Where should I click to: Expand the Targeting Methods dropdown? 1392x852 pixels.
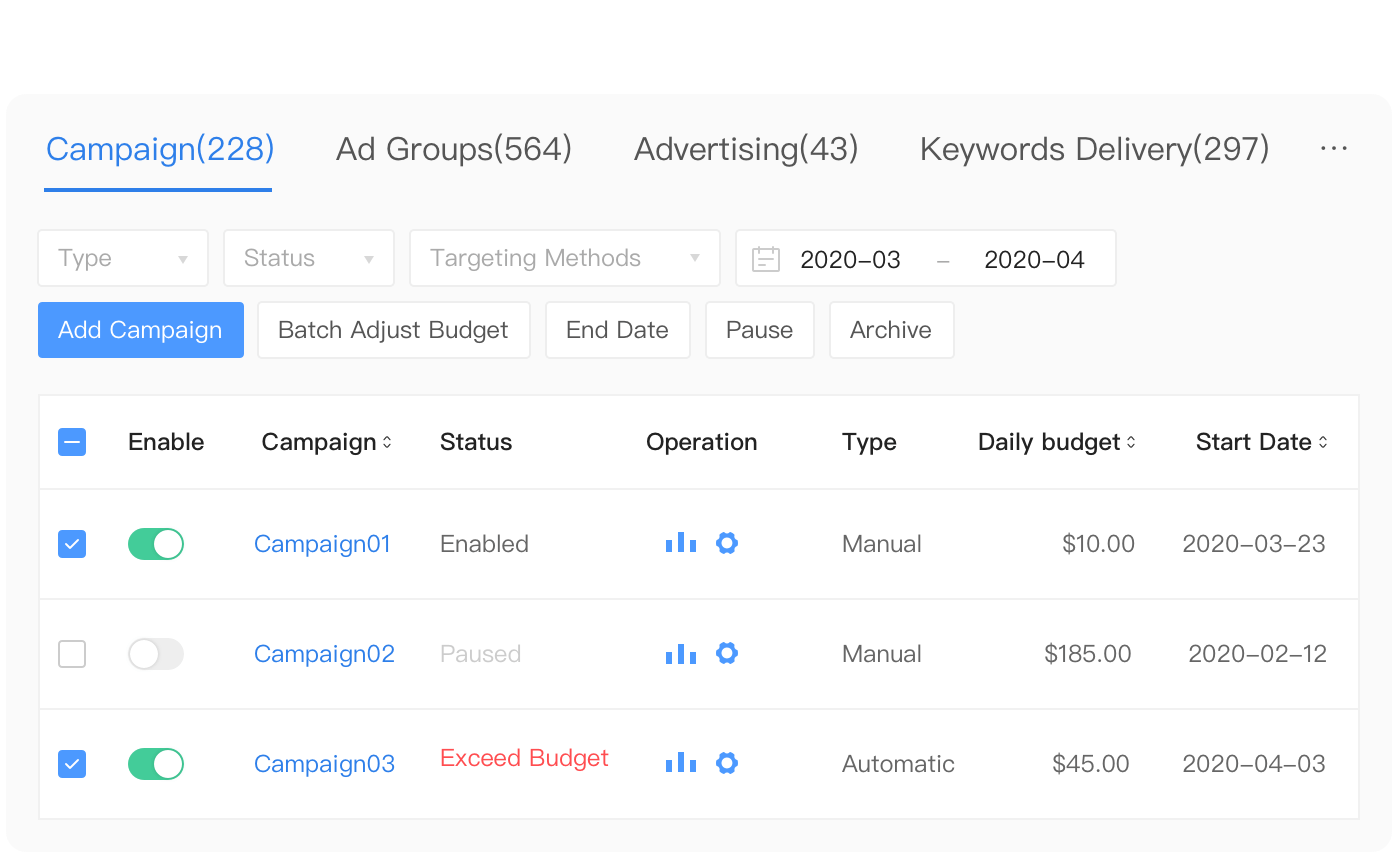point(565,258)
